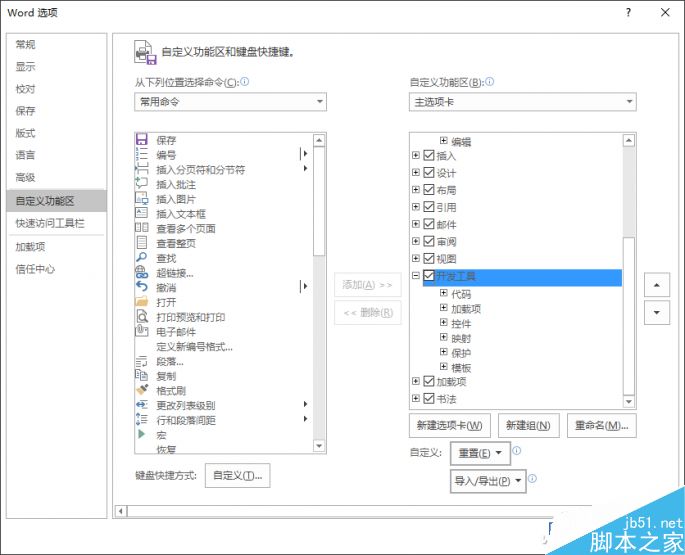The image size is (685, 555).
Task: Click the Hyperlink icon
Action: [142, 273]
